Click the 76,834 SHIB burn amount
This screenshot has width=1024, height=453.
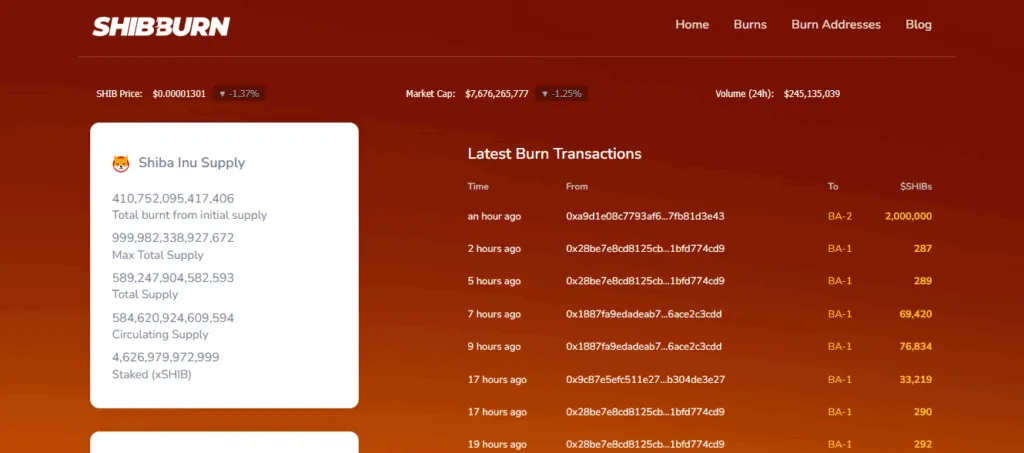(x=916, y=347)
